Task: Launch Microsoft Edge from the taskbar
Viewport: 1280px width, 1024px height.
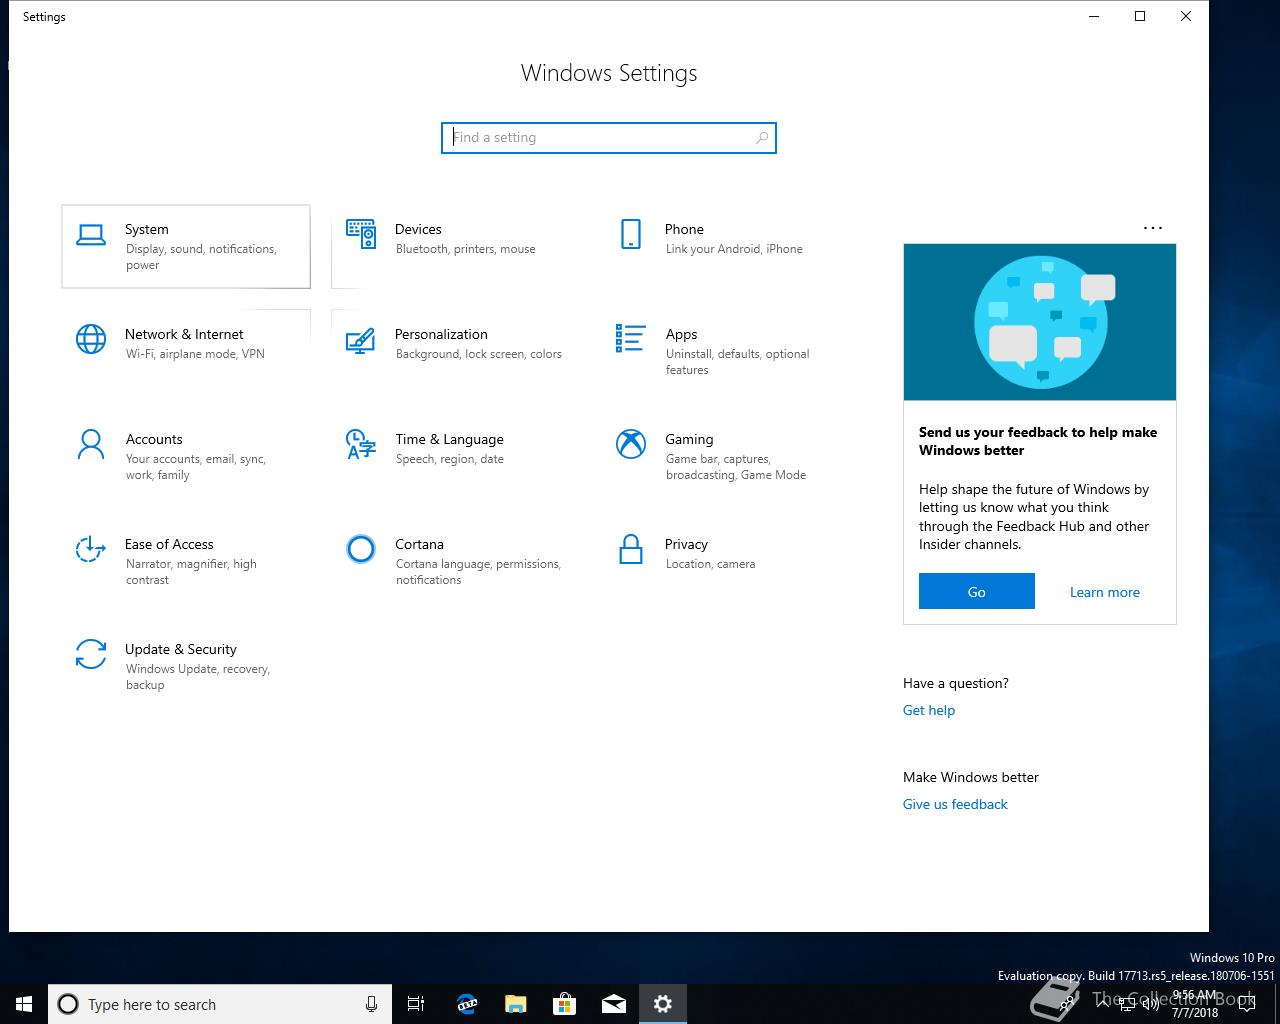Action: click(x=466, y=1004)
